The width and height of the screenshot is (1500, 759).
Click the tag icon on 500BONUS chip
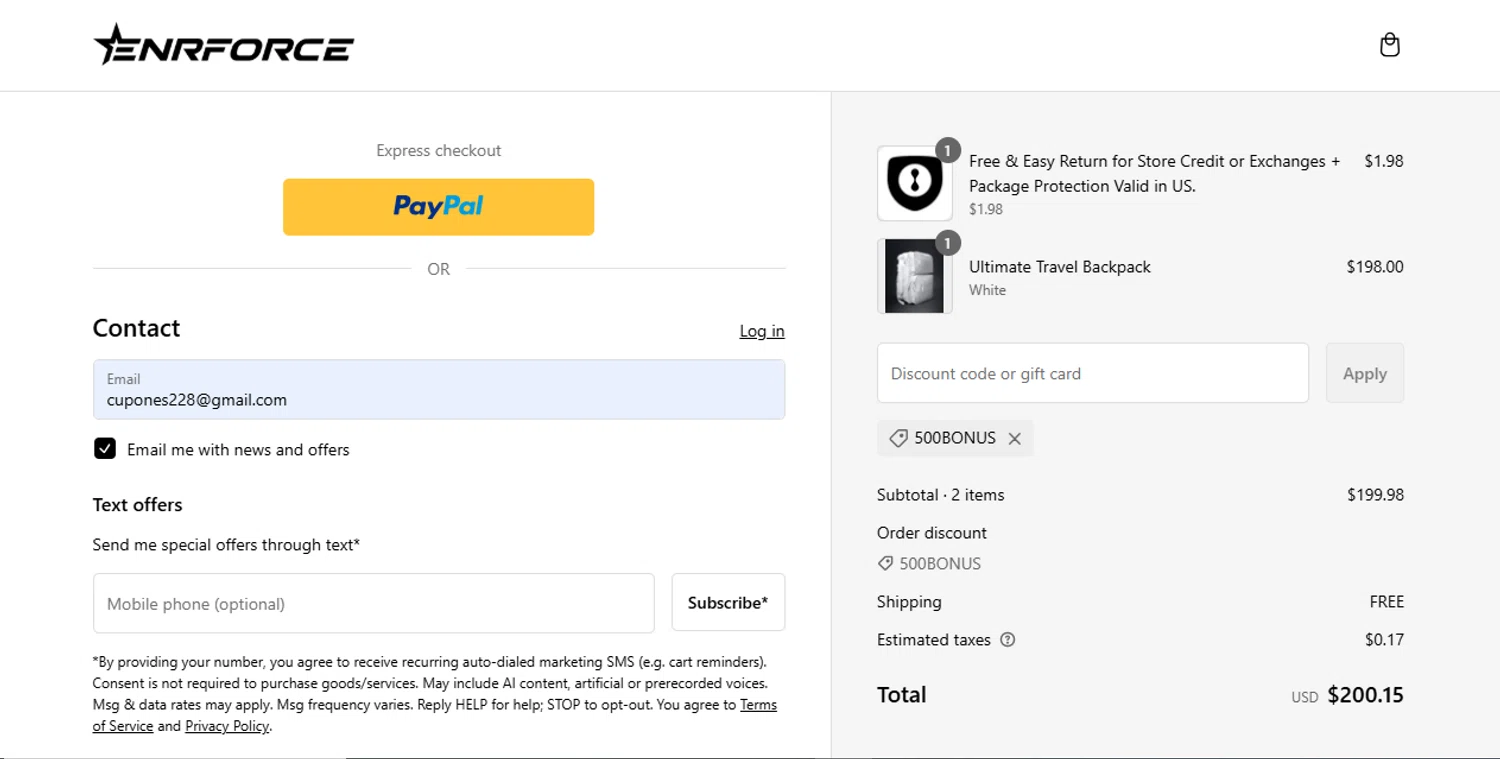[x=898, y=438]
